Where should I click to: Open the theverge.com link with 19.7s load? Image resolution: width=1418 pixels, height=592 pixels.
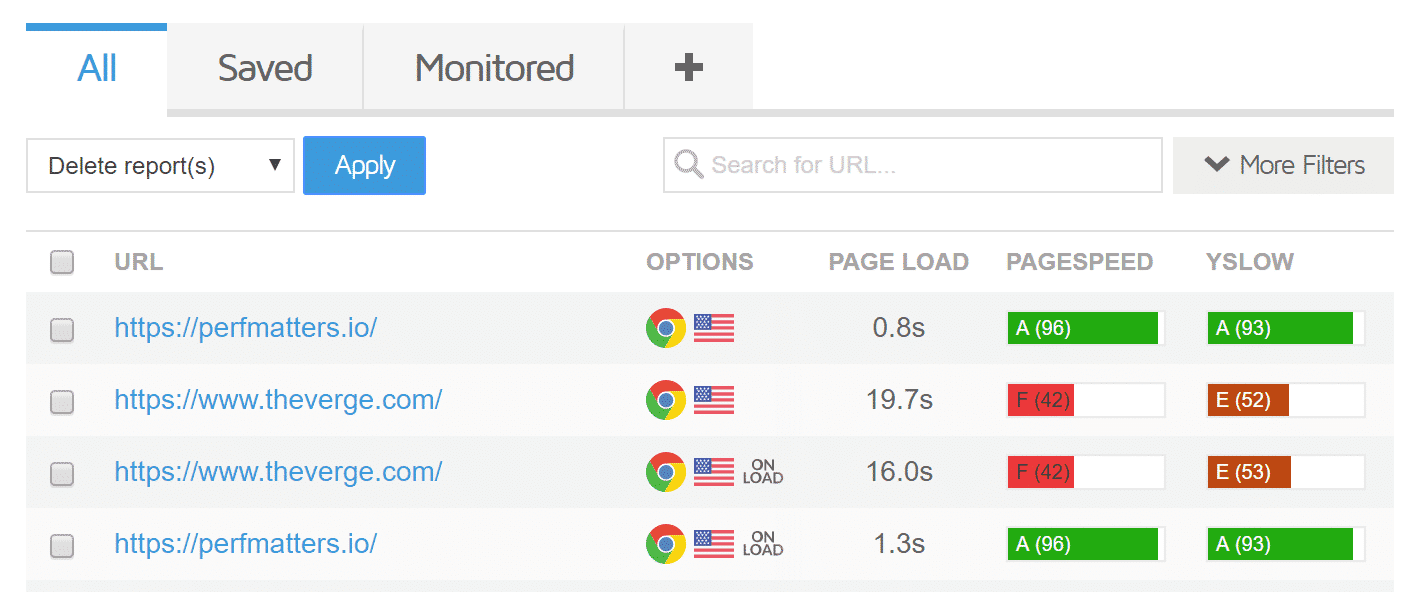click(278, 400)
